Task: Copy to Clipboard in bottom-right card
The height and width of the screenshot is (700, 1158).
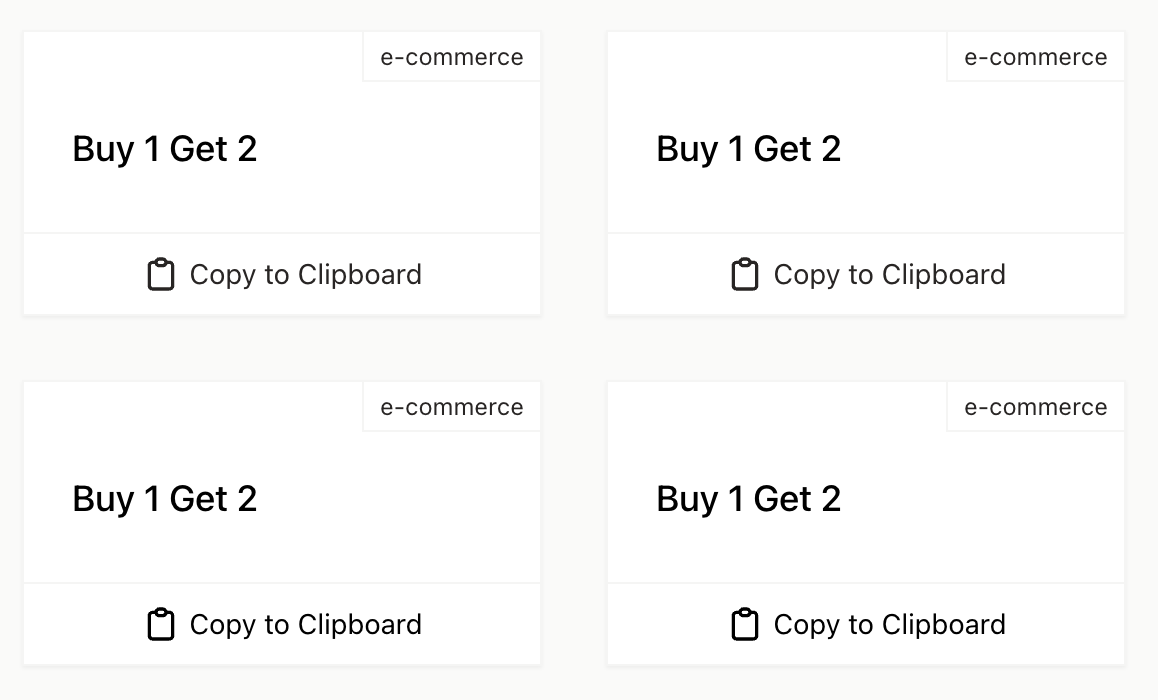Action: [x=866, y=625]
